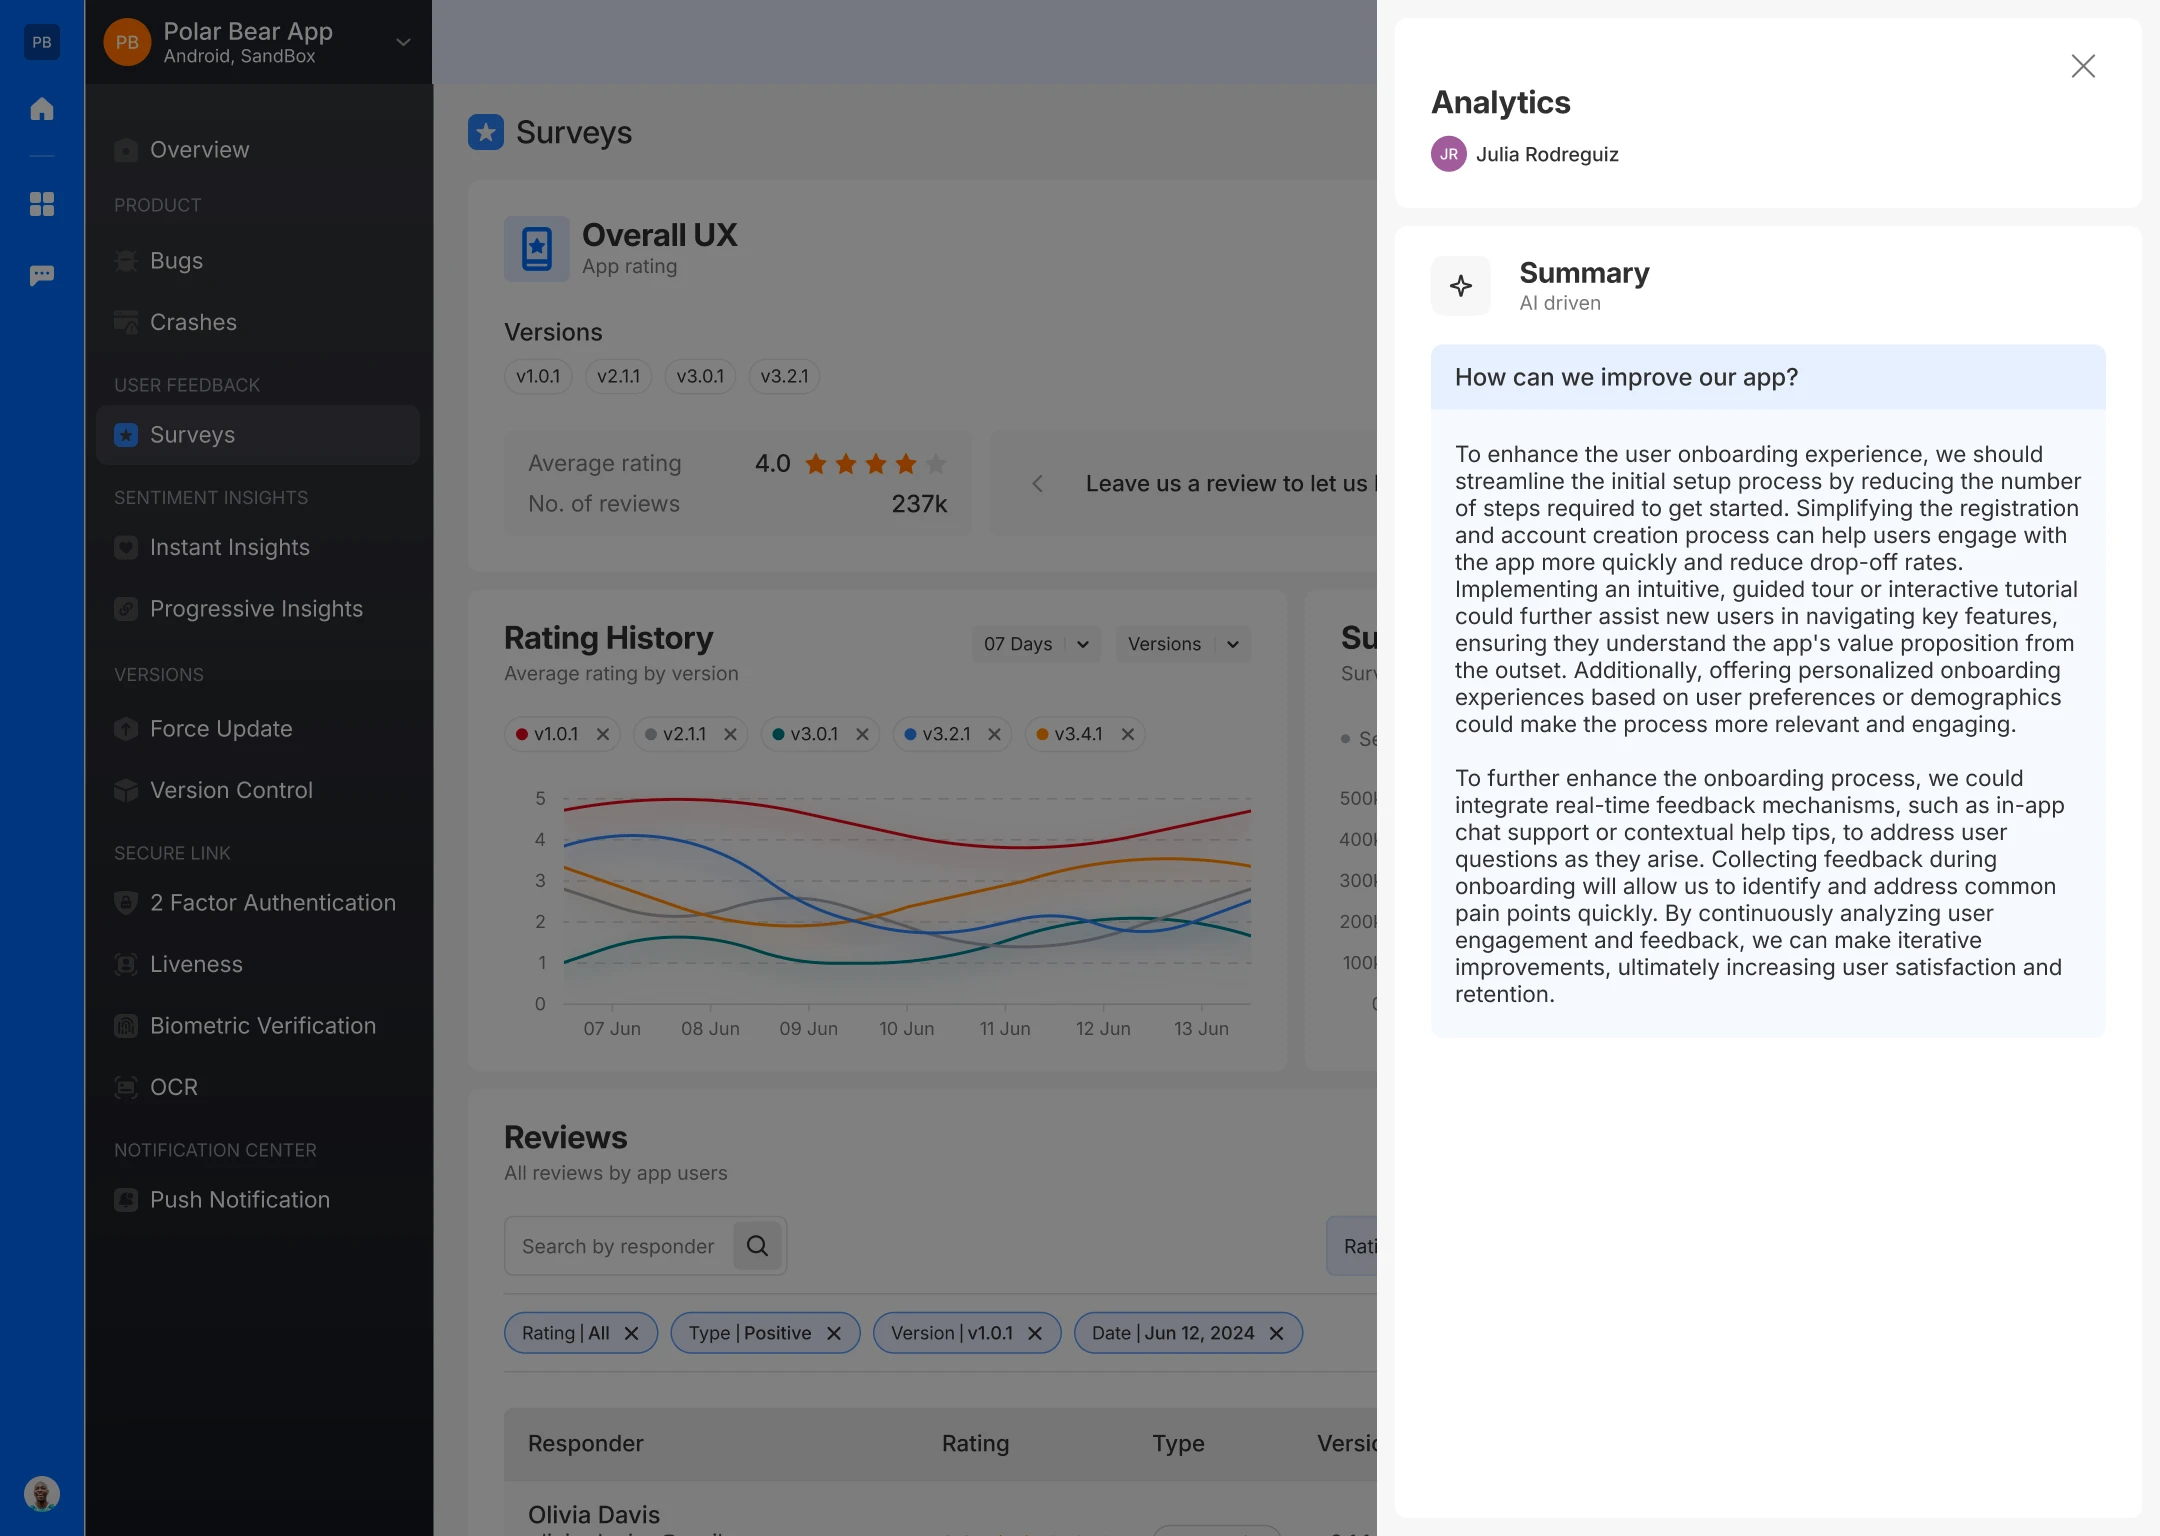2160x1536 pixels.
Task: Click the search magnifier icon in Reviews
Action: pos(757,1246)
